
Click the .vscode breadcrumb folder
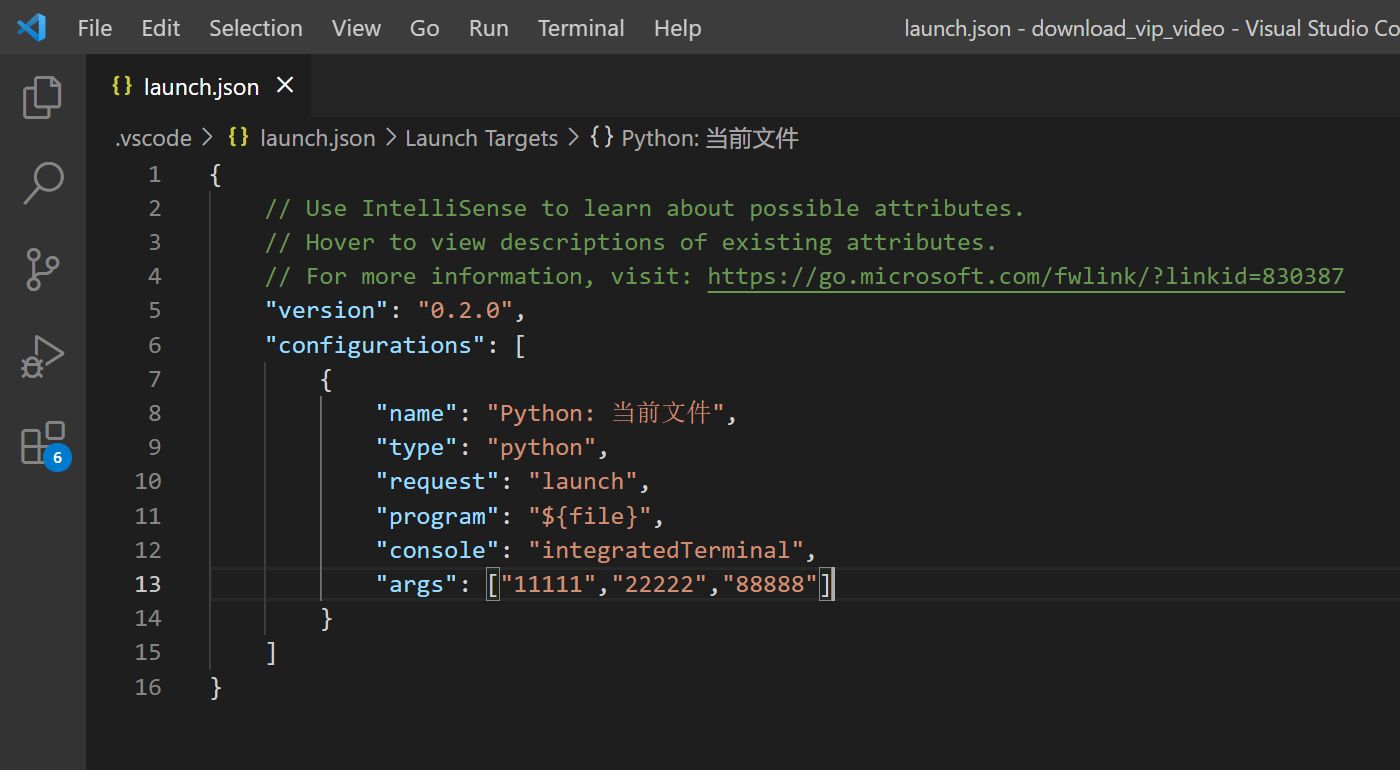[x=153, y=138]
